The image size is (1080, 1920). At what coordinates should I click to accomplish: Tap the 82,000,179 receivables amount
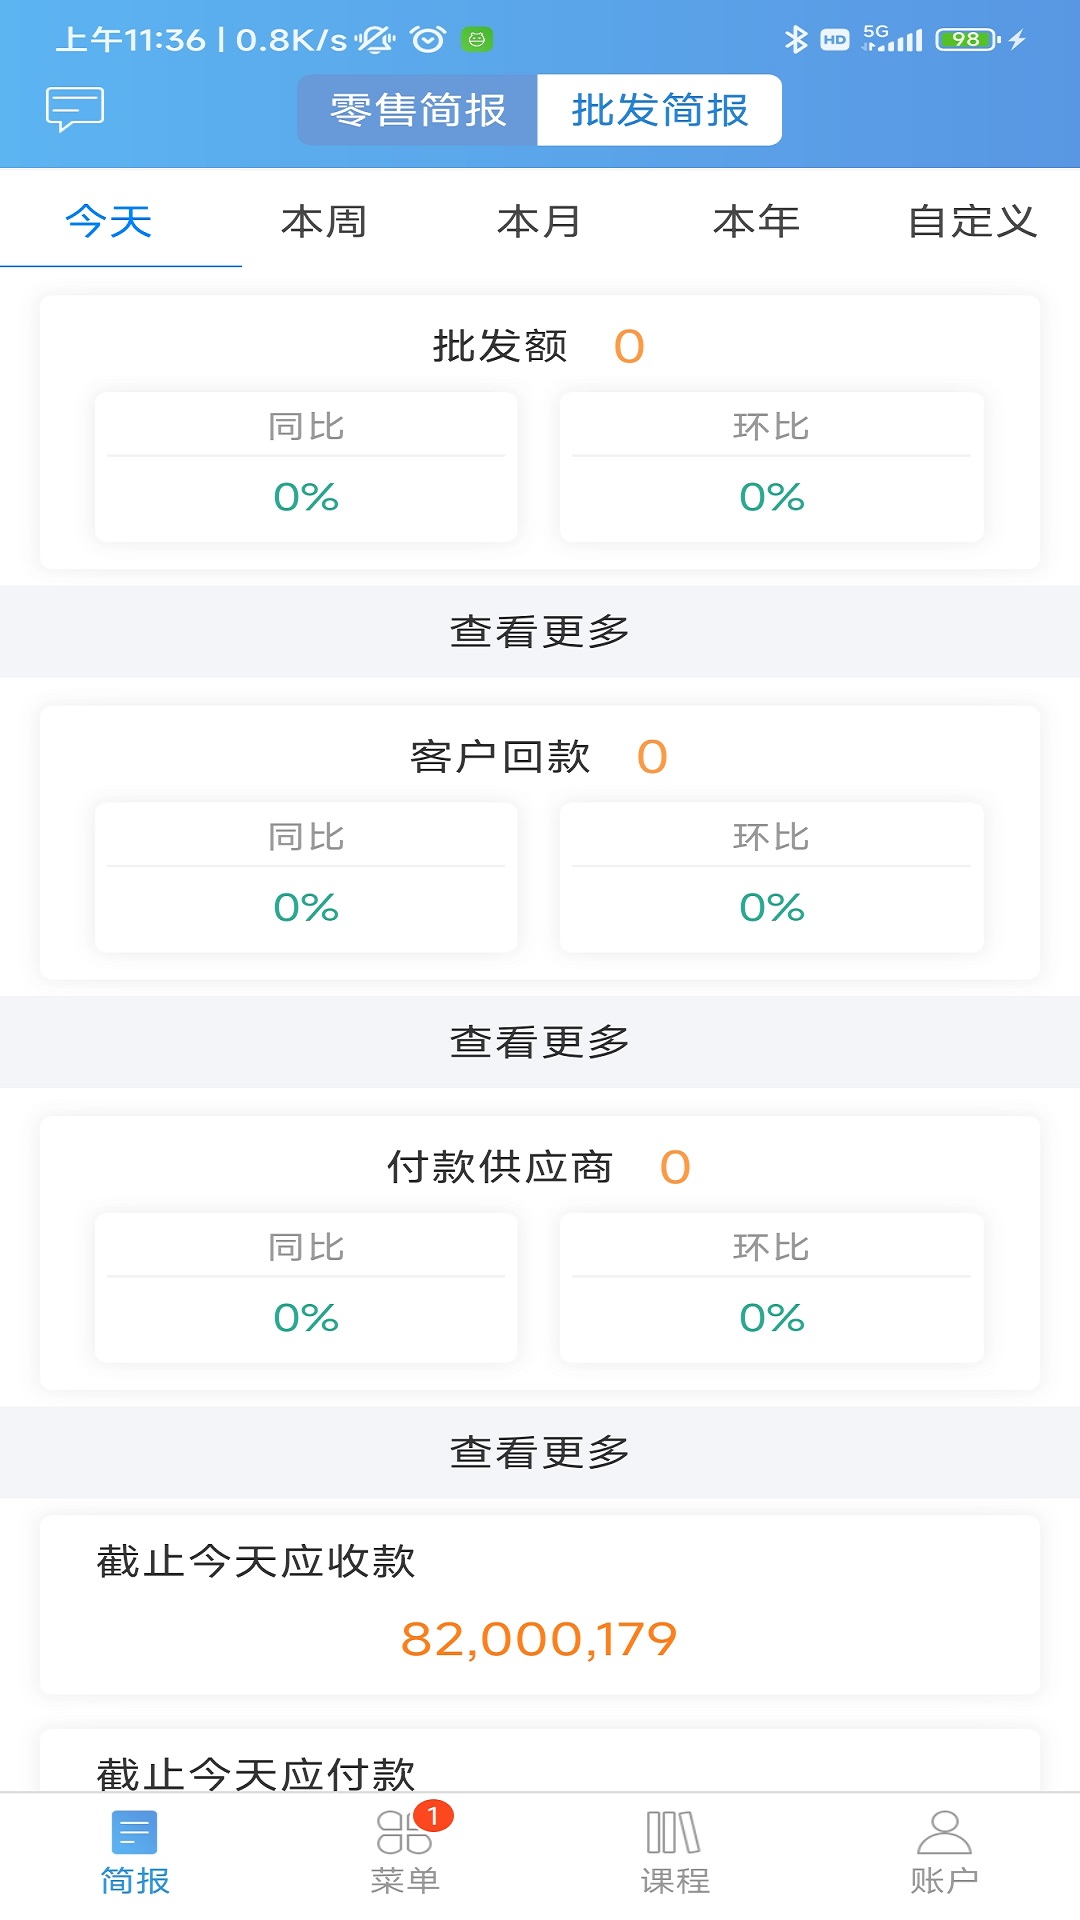pos(540,1639)
